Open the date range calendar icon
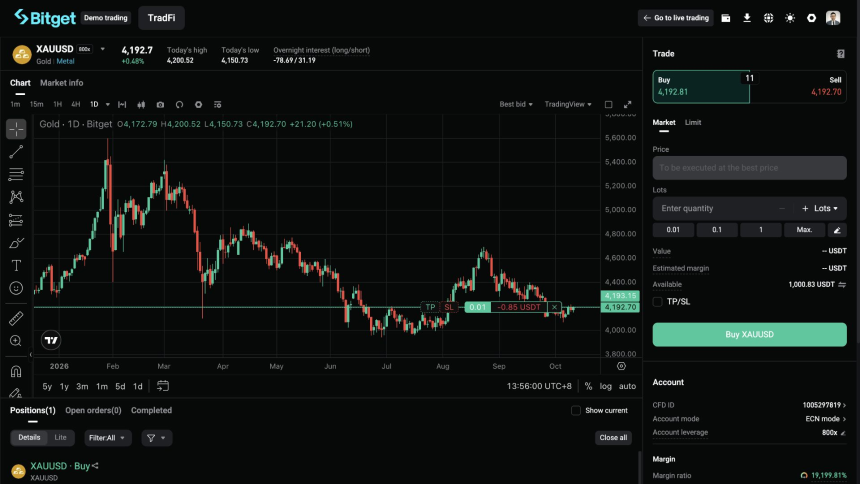Screen dimensions: 860x484 (x=163, y=386)
